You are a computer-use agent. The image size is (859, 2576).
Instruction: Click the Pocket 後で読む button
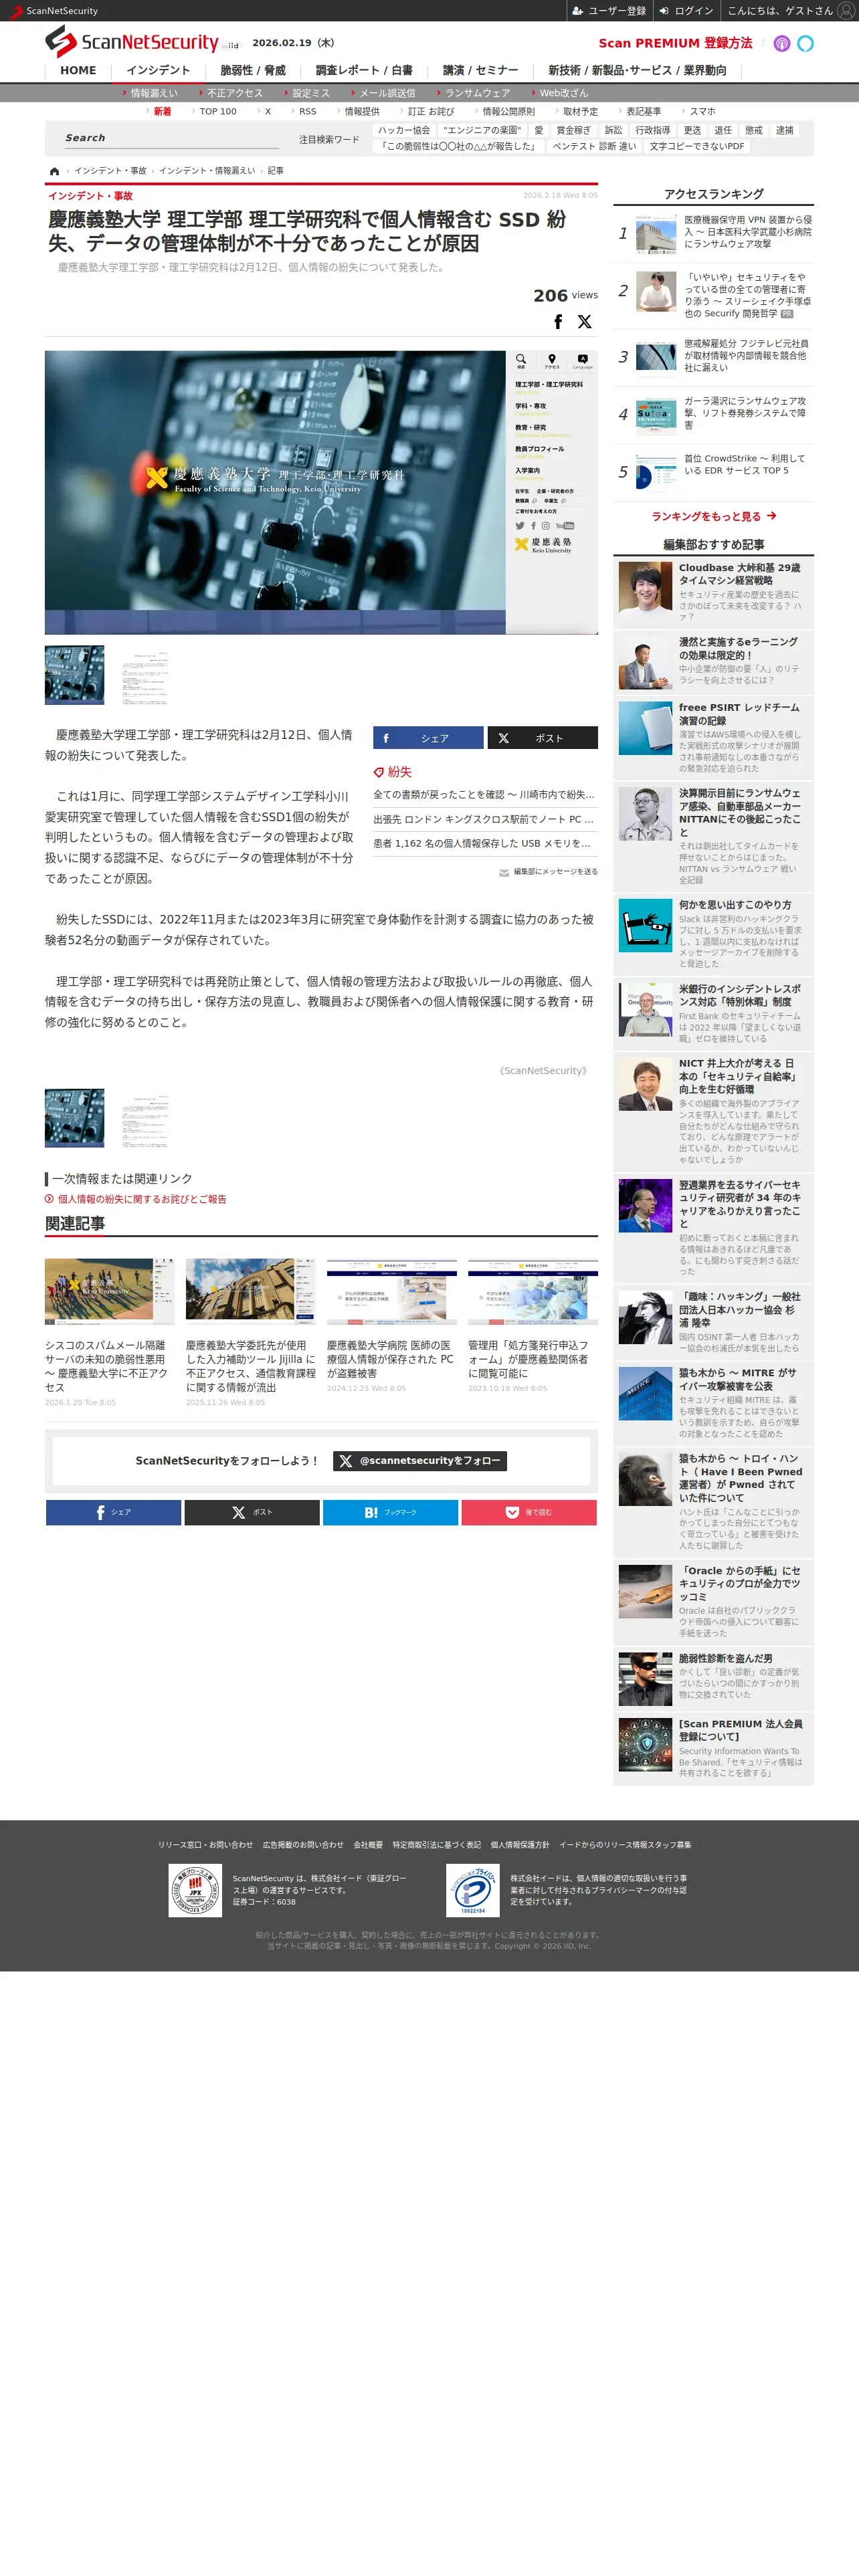pos(529,1512)
